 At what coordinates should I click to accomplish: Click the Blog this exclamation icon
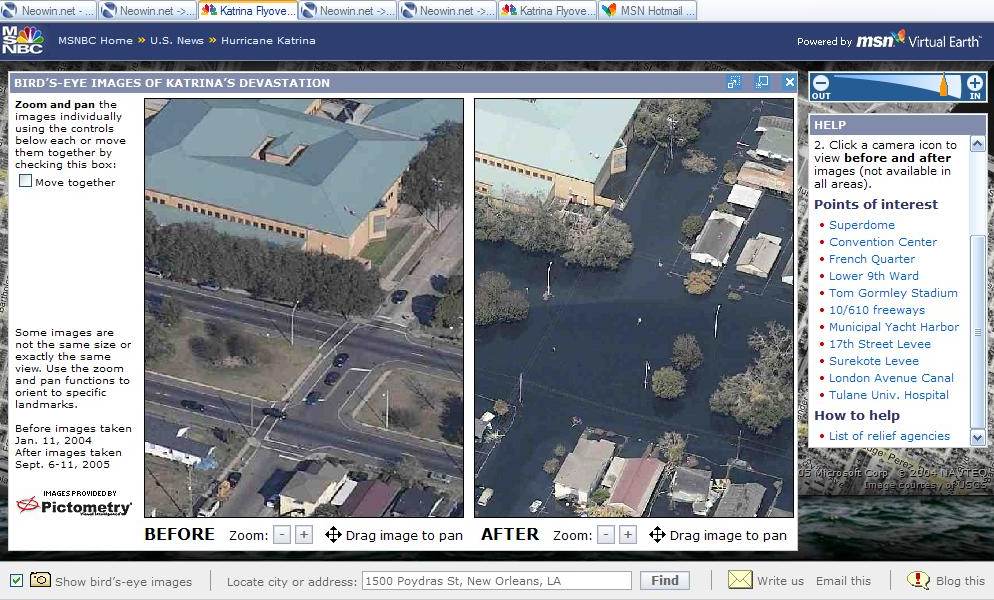click(917, 580)
